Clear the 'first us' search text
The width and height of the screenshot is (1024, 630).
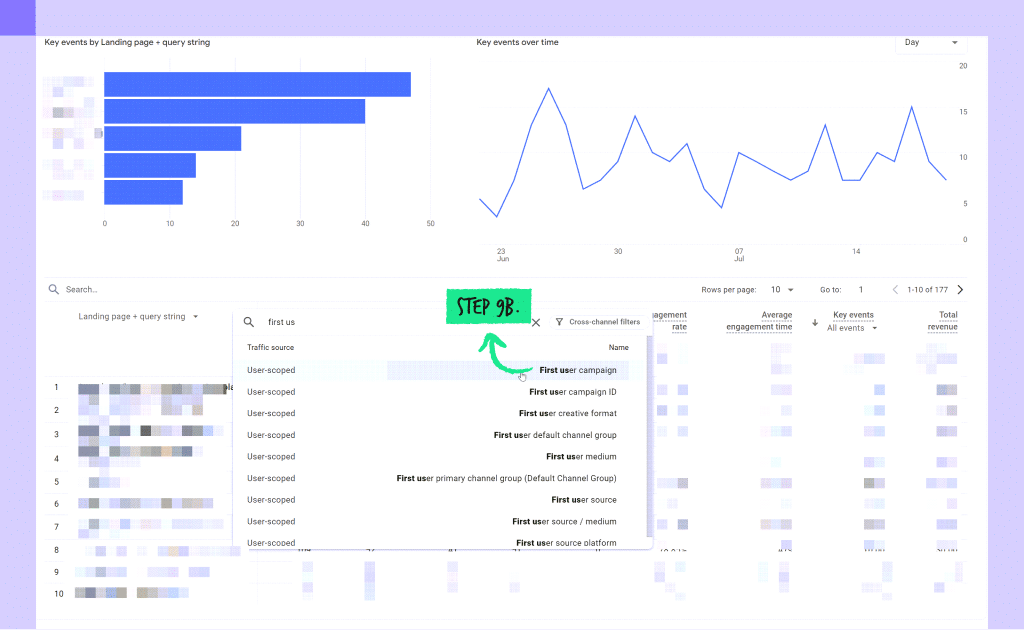point(536,323)
